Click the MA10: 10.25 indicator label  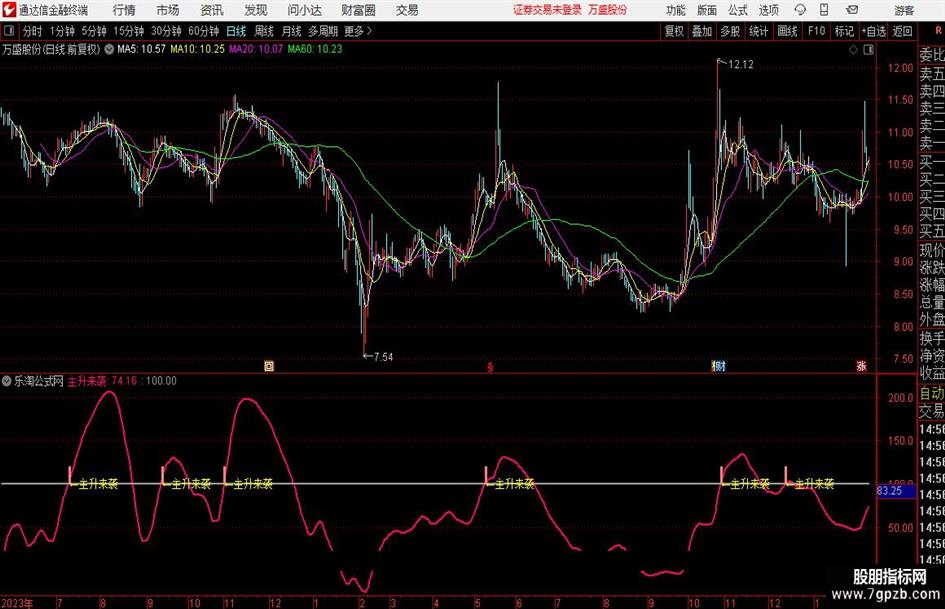tap(197, 49)
